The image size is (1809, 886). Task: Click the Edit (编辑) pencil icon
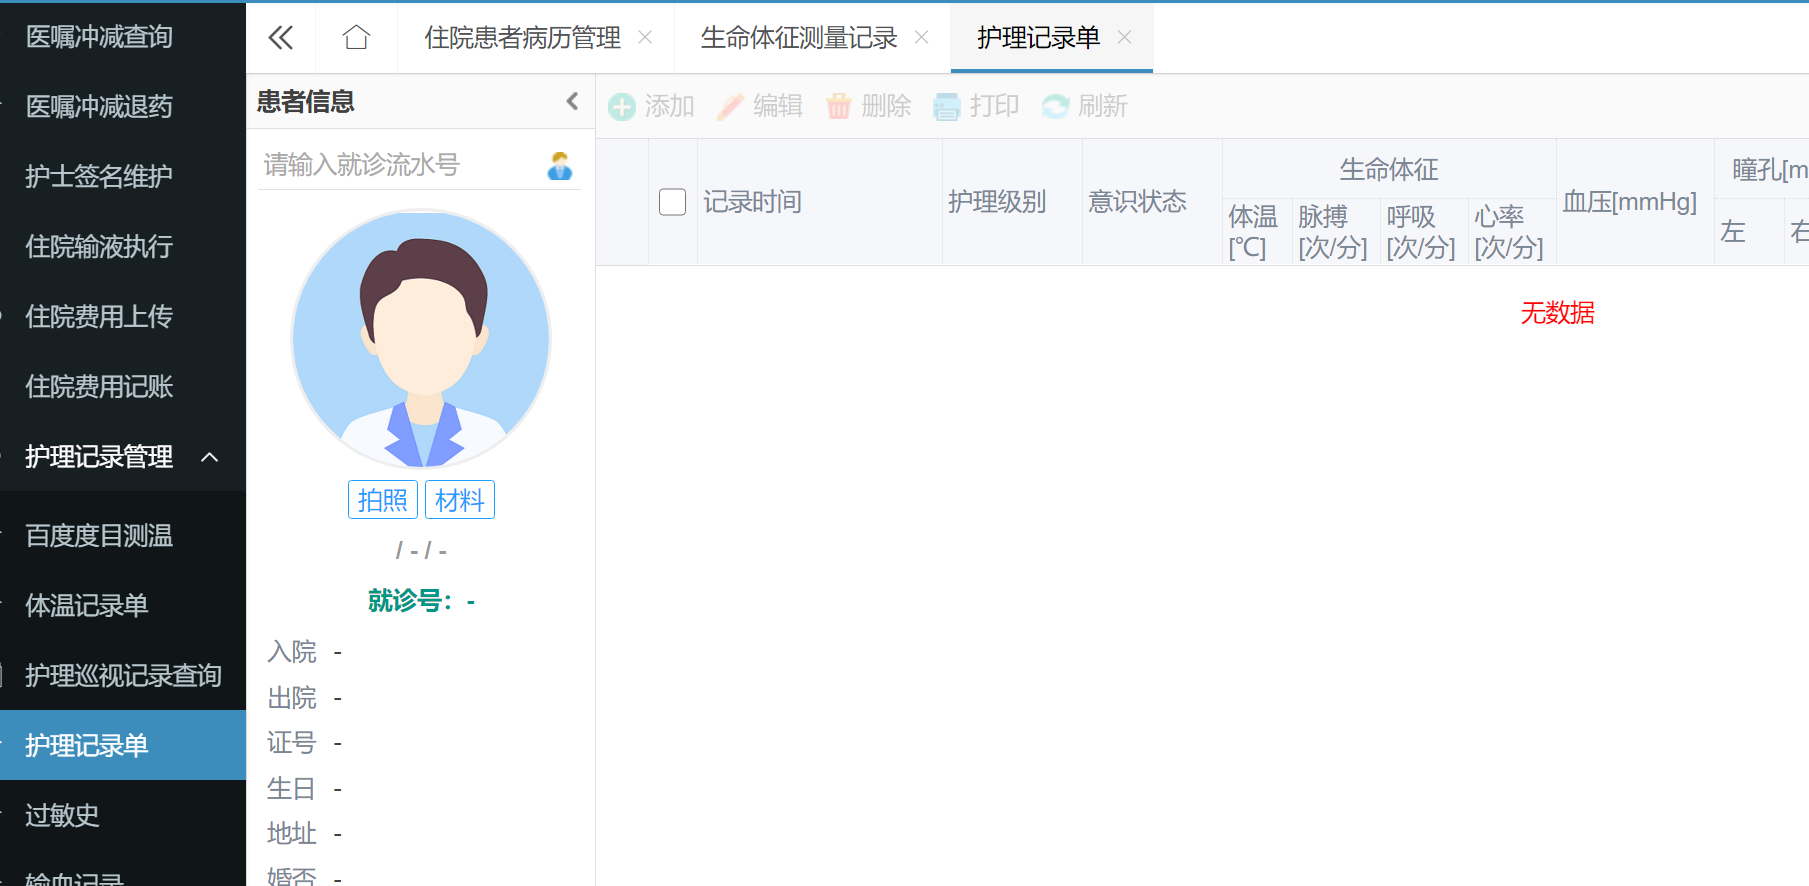(x=731, y=107)
